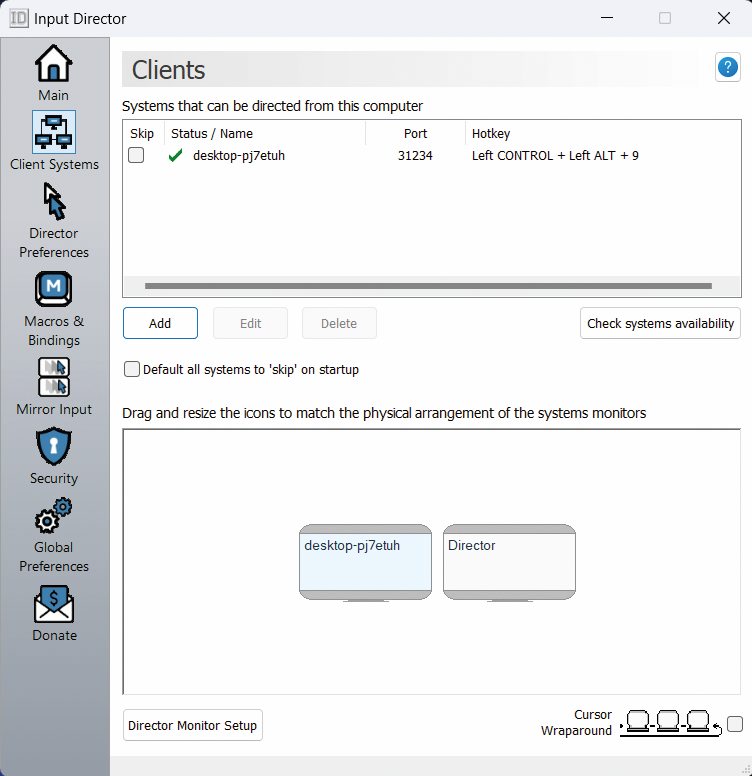Click the Delete button
This screenshot has width=752, height=776.
[339, 323]
